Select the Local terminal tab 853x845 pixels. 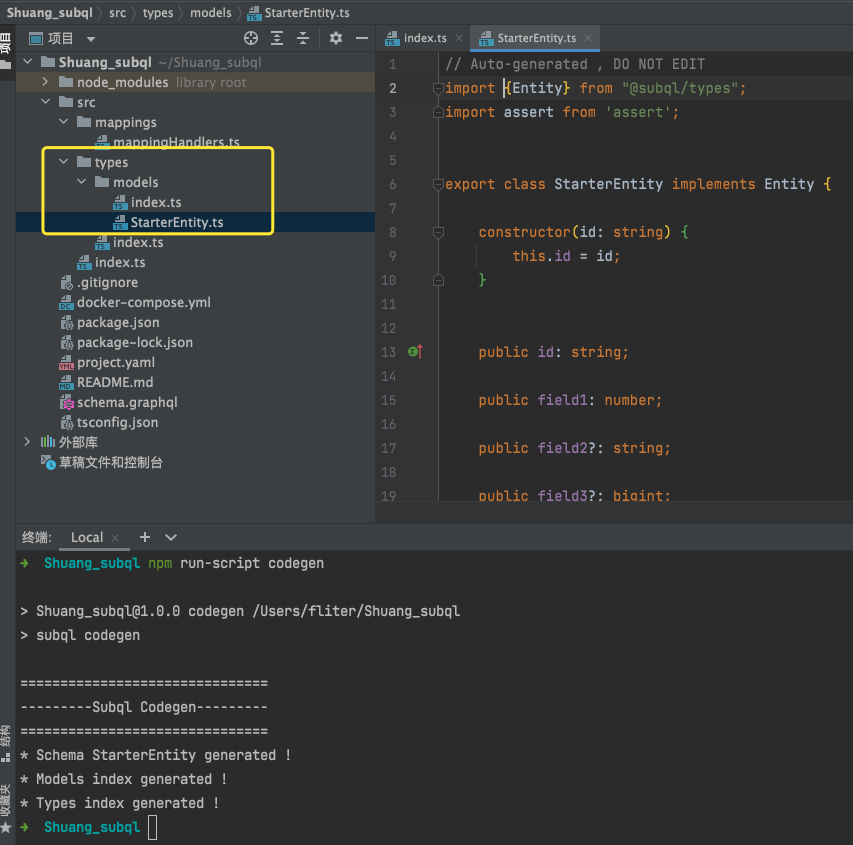coord(86,537)
